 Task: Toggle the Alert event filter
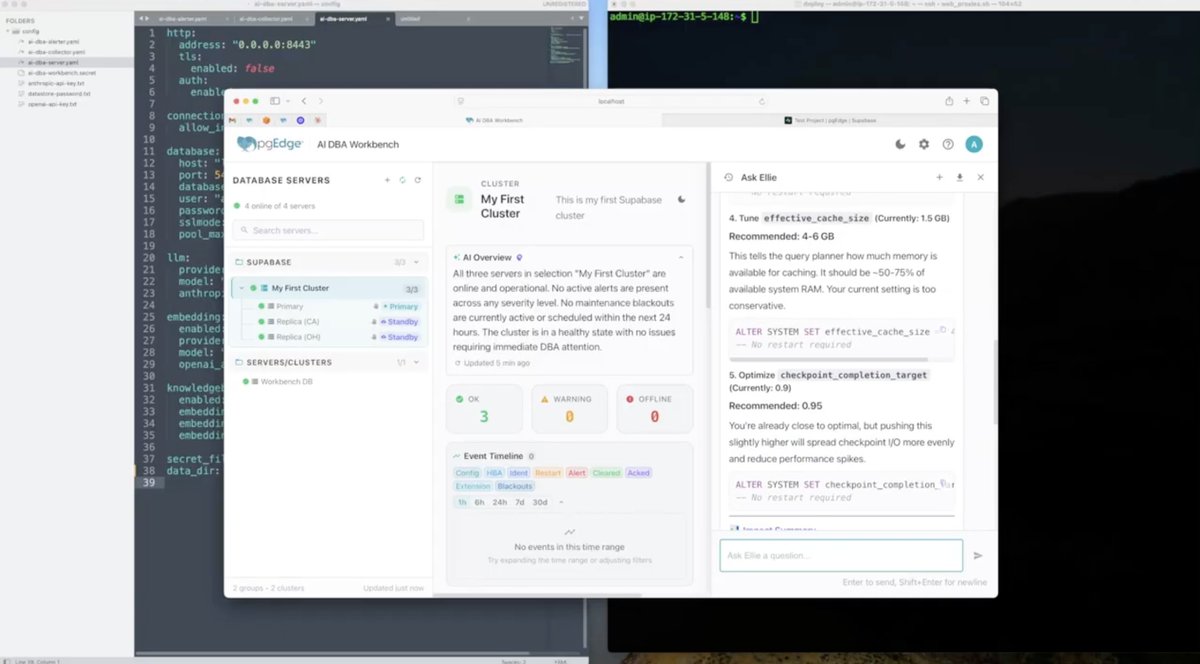pos(577,473)
